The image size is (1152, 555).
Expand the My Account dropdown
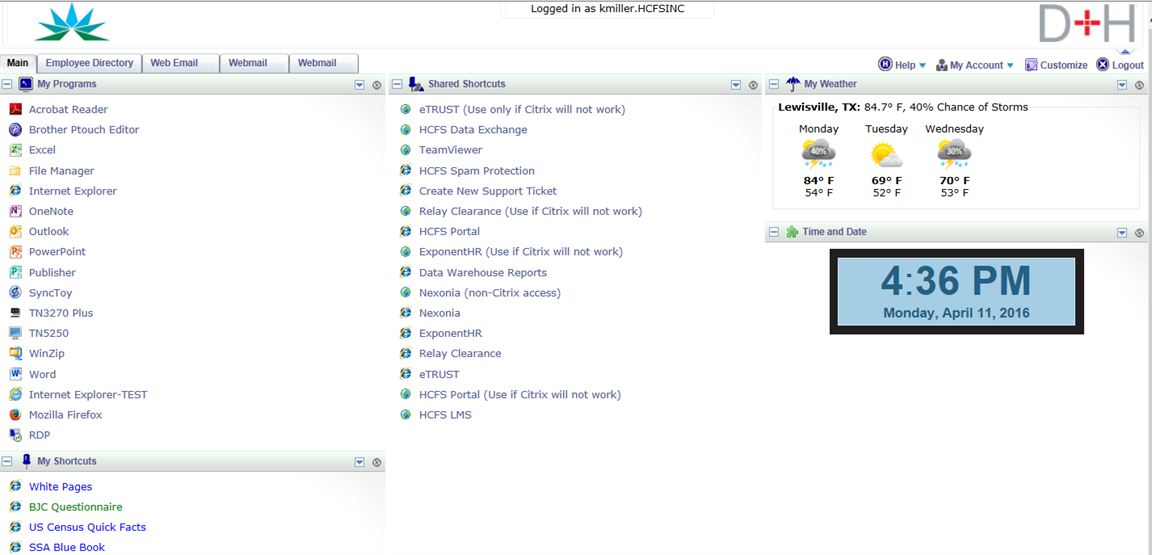tap(1010, 66)
